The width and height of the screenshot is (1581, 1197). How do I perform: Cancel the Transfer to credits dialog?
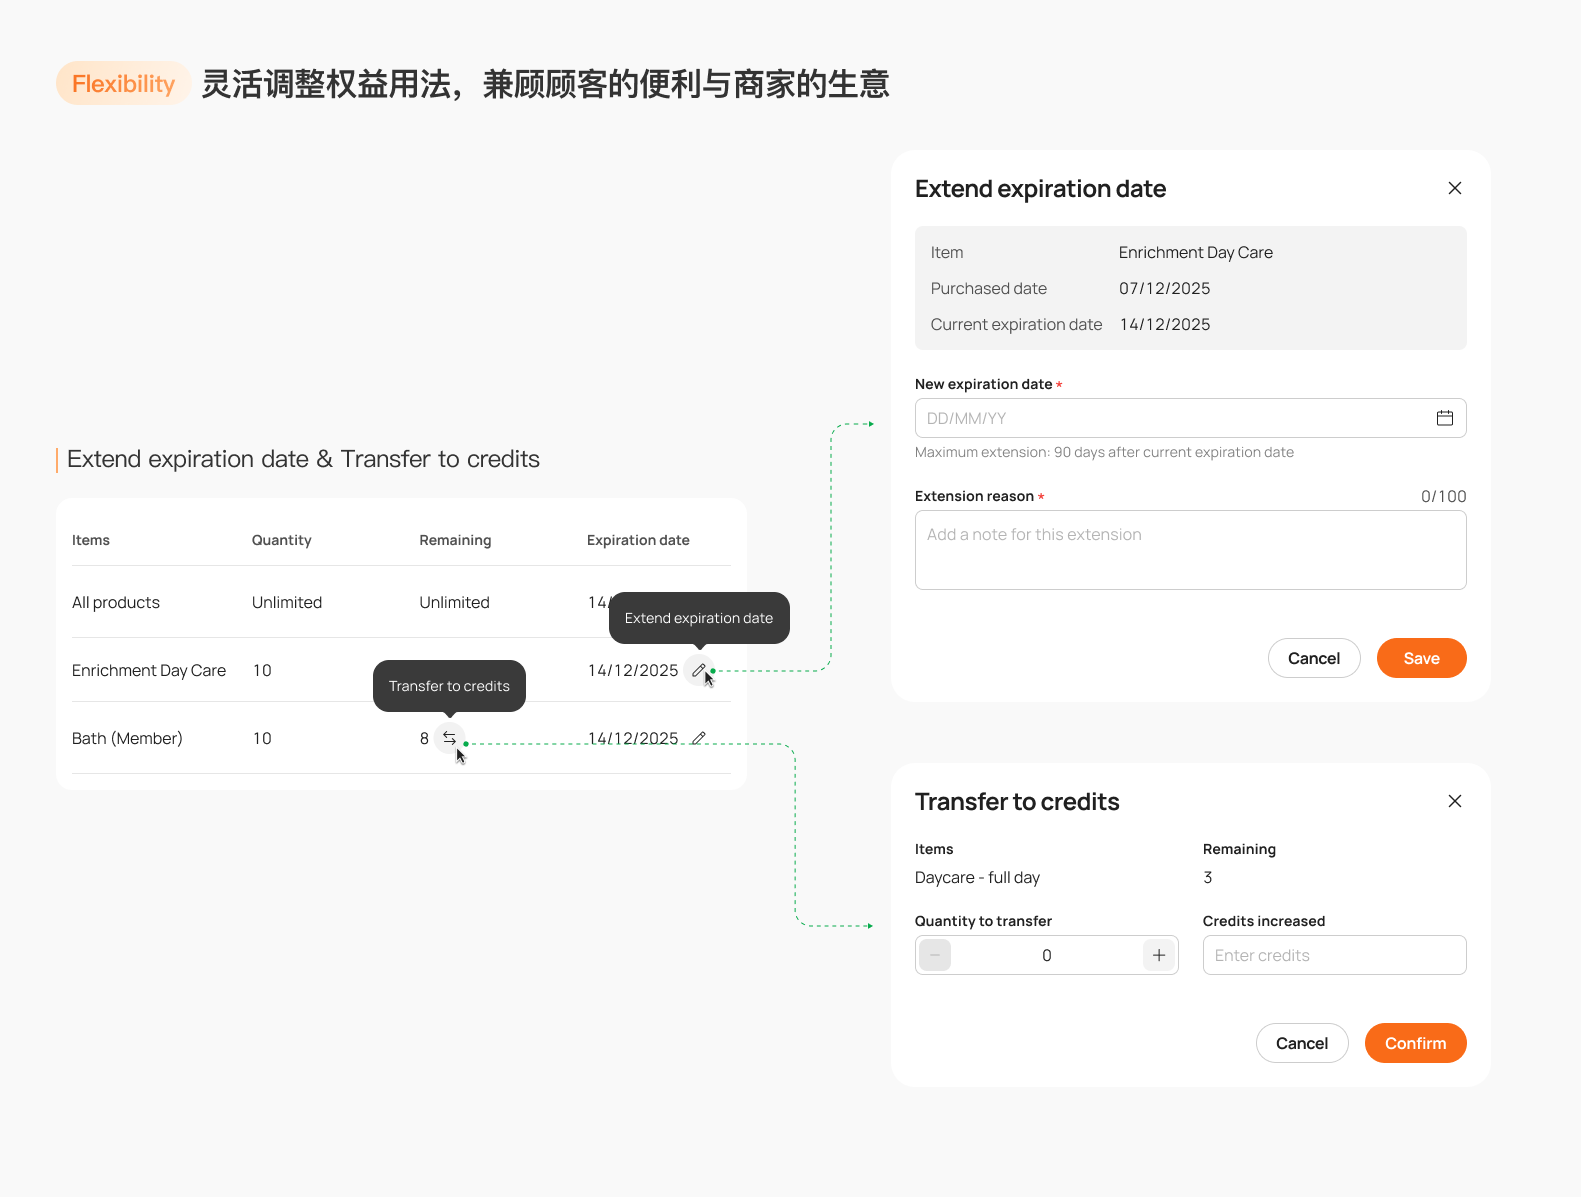pyautogui.click(x=1302, y=1043)
